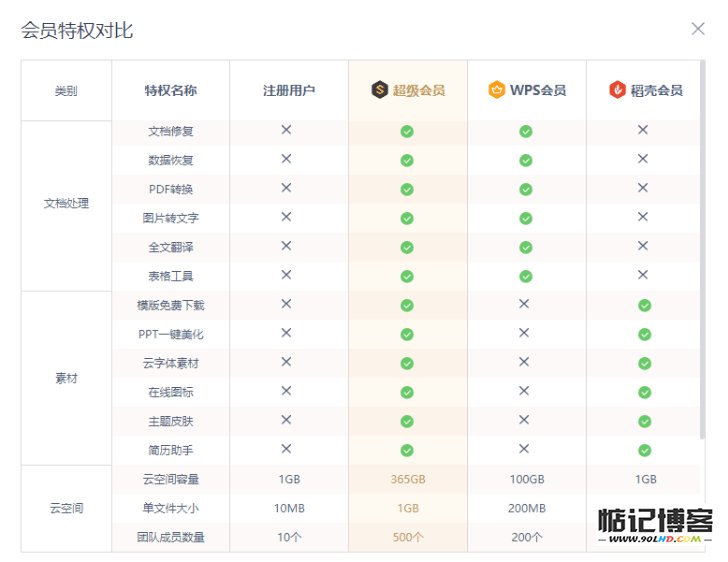Select the 在线图标 privilege name
The image size is (728, 562).
[x=170, y=392]
